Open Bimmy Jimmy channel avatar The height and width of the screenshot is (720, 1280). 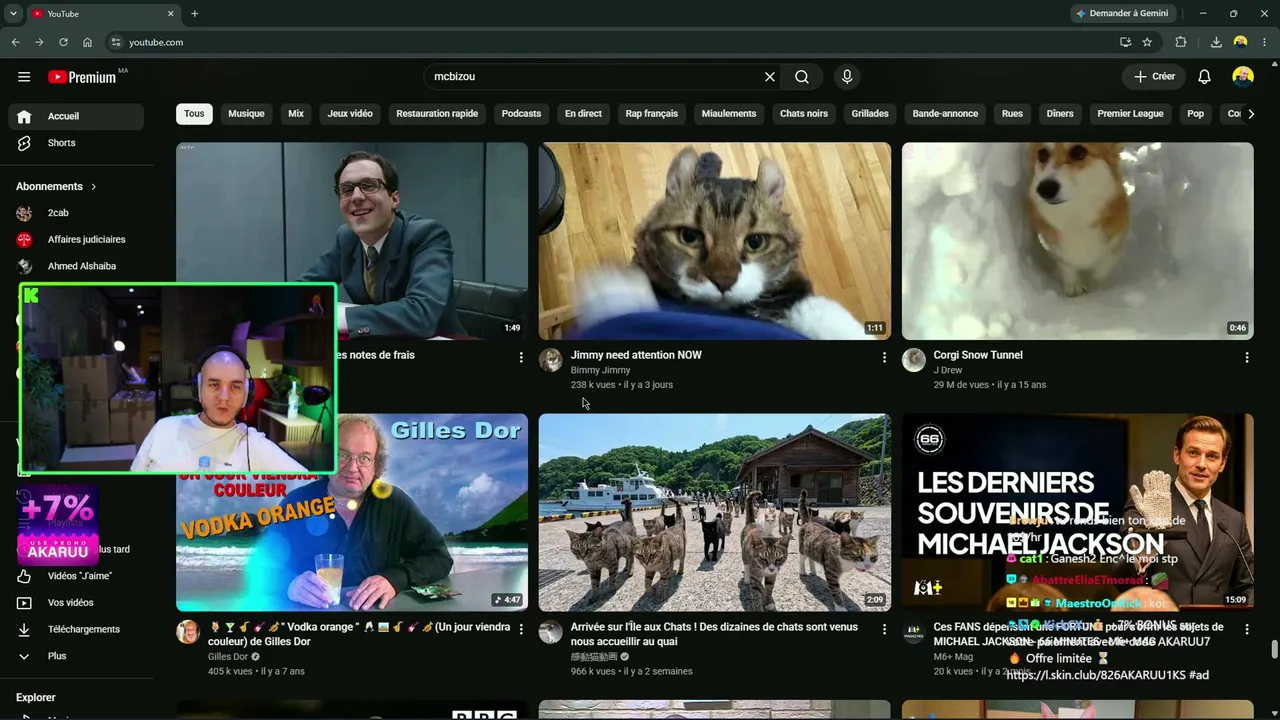(551, 360)
